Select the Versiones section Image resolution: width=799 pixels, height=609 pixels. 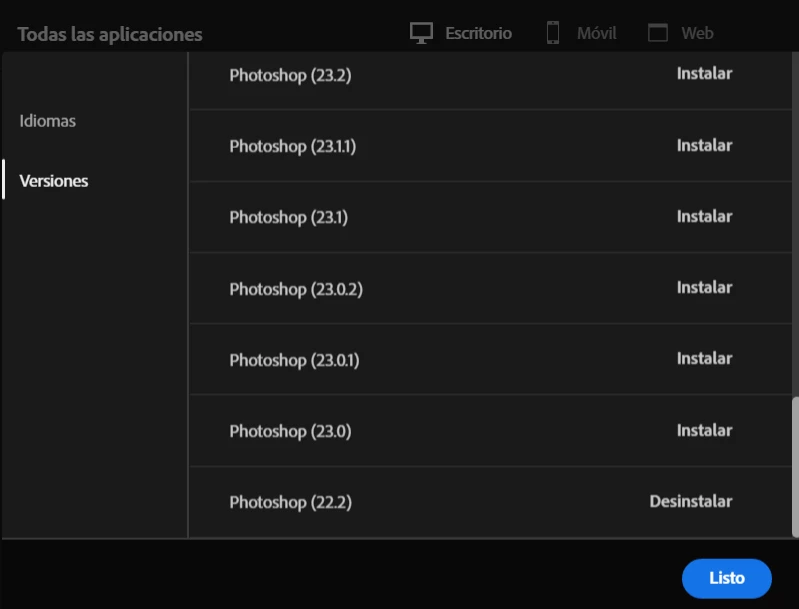coord(54,181)
